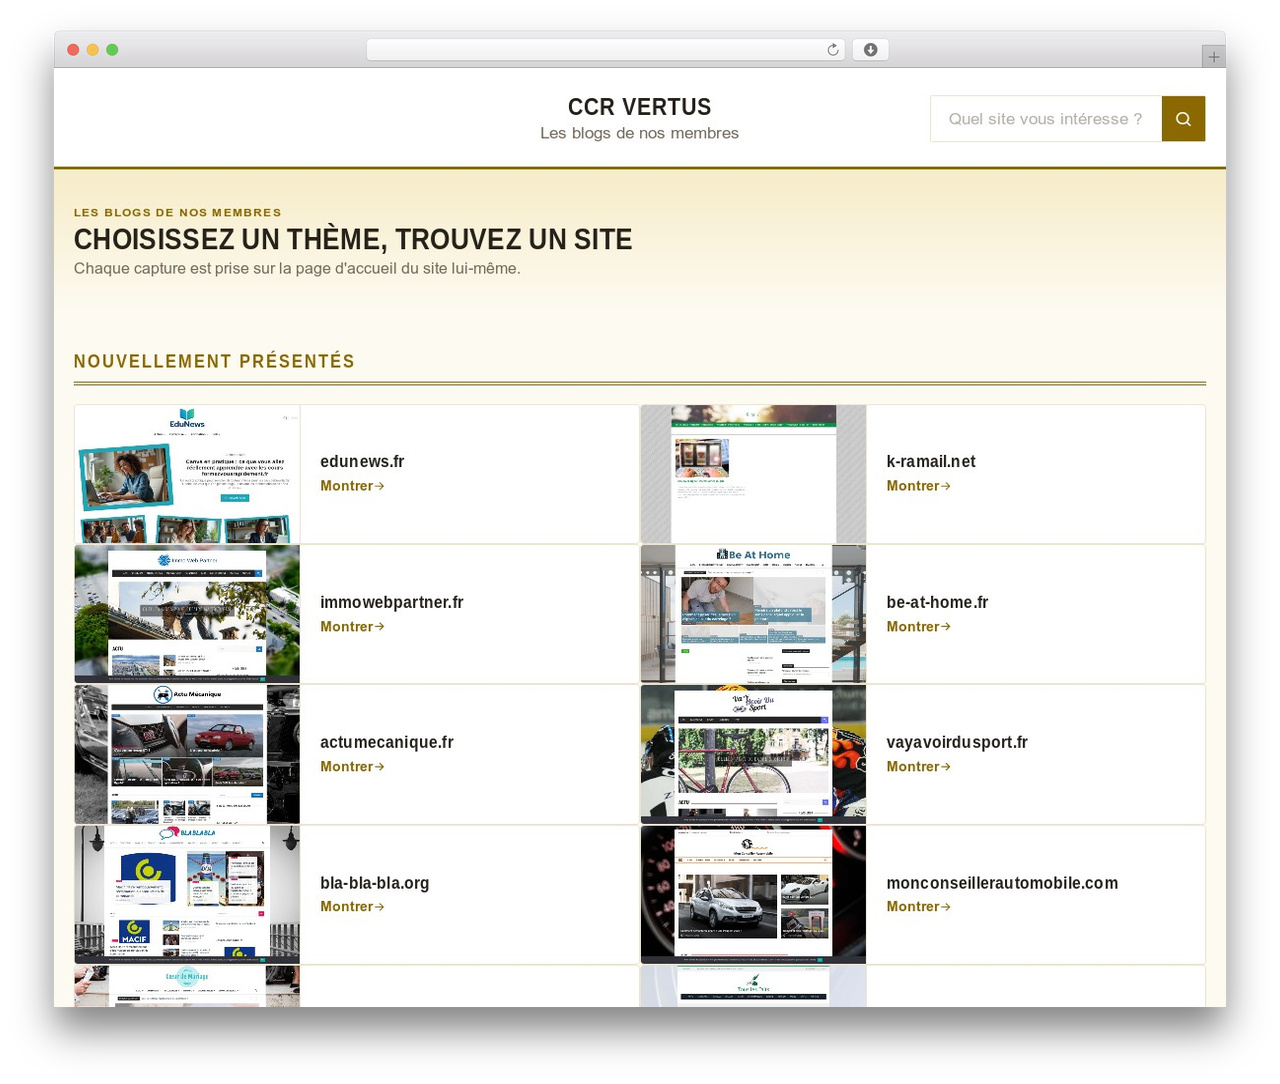Click the 'Les blogs de nos membres' tagline
The image size is (1280, 1084).
pos(640,133)
